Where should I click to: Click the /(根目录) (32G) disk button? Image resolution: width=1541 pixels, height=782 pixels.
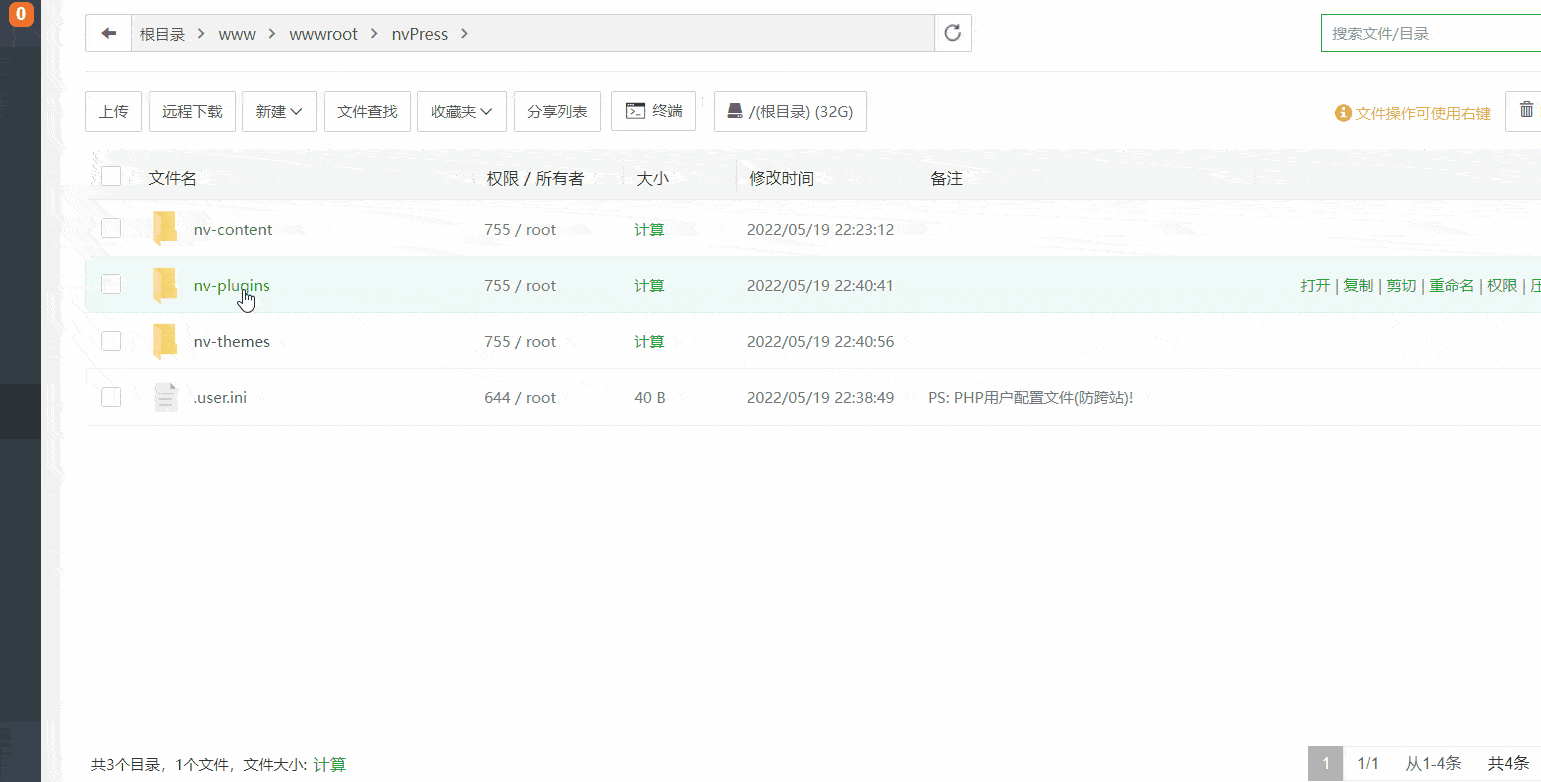[x=790, y=111]
